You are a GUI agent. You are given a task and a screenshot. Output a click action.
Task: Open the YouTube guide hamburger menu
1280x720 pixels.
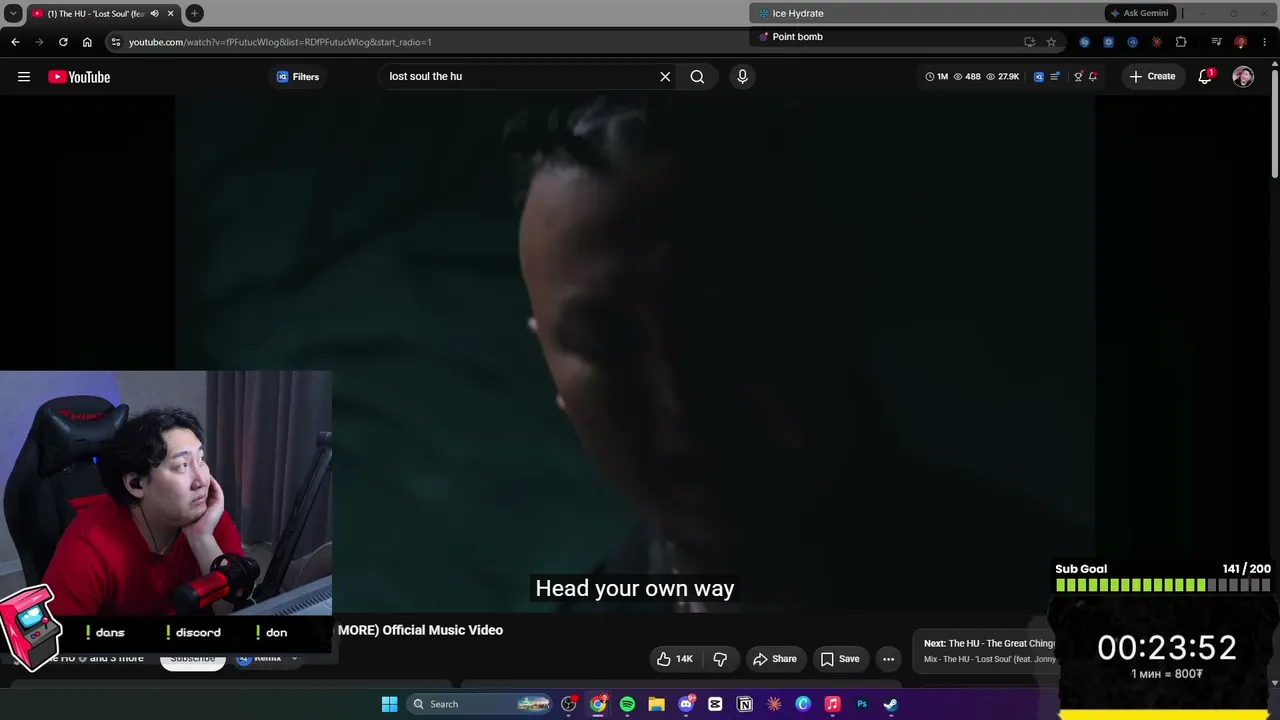point(24,77)
